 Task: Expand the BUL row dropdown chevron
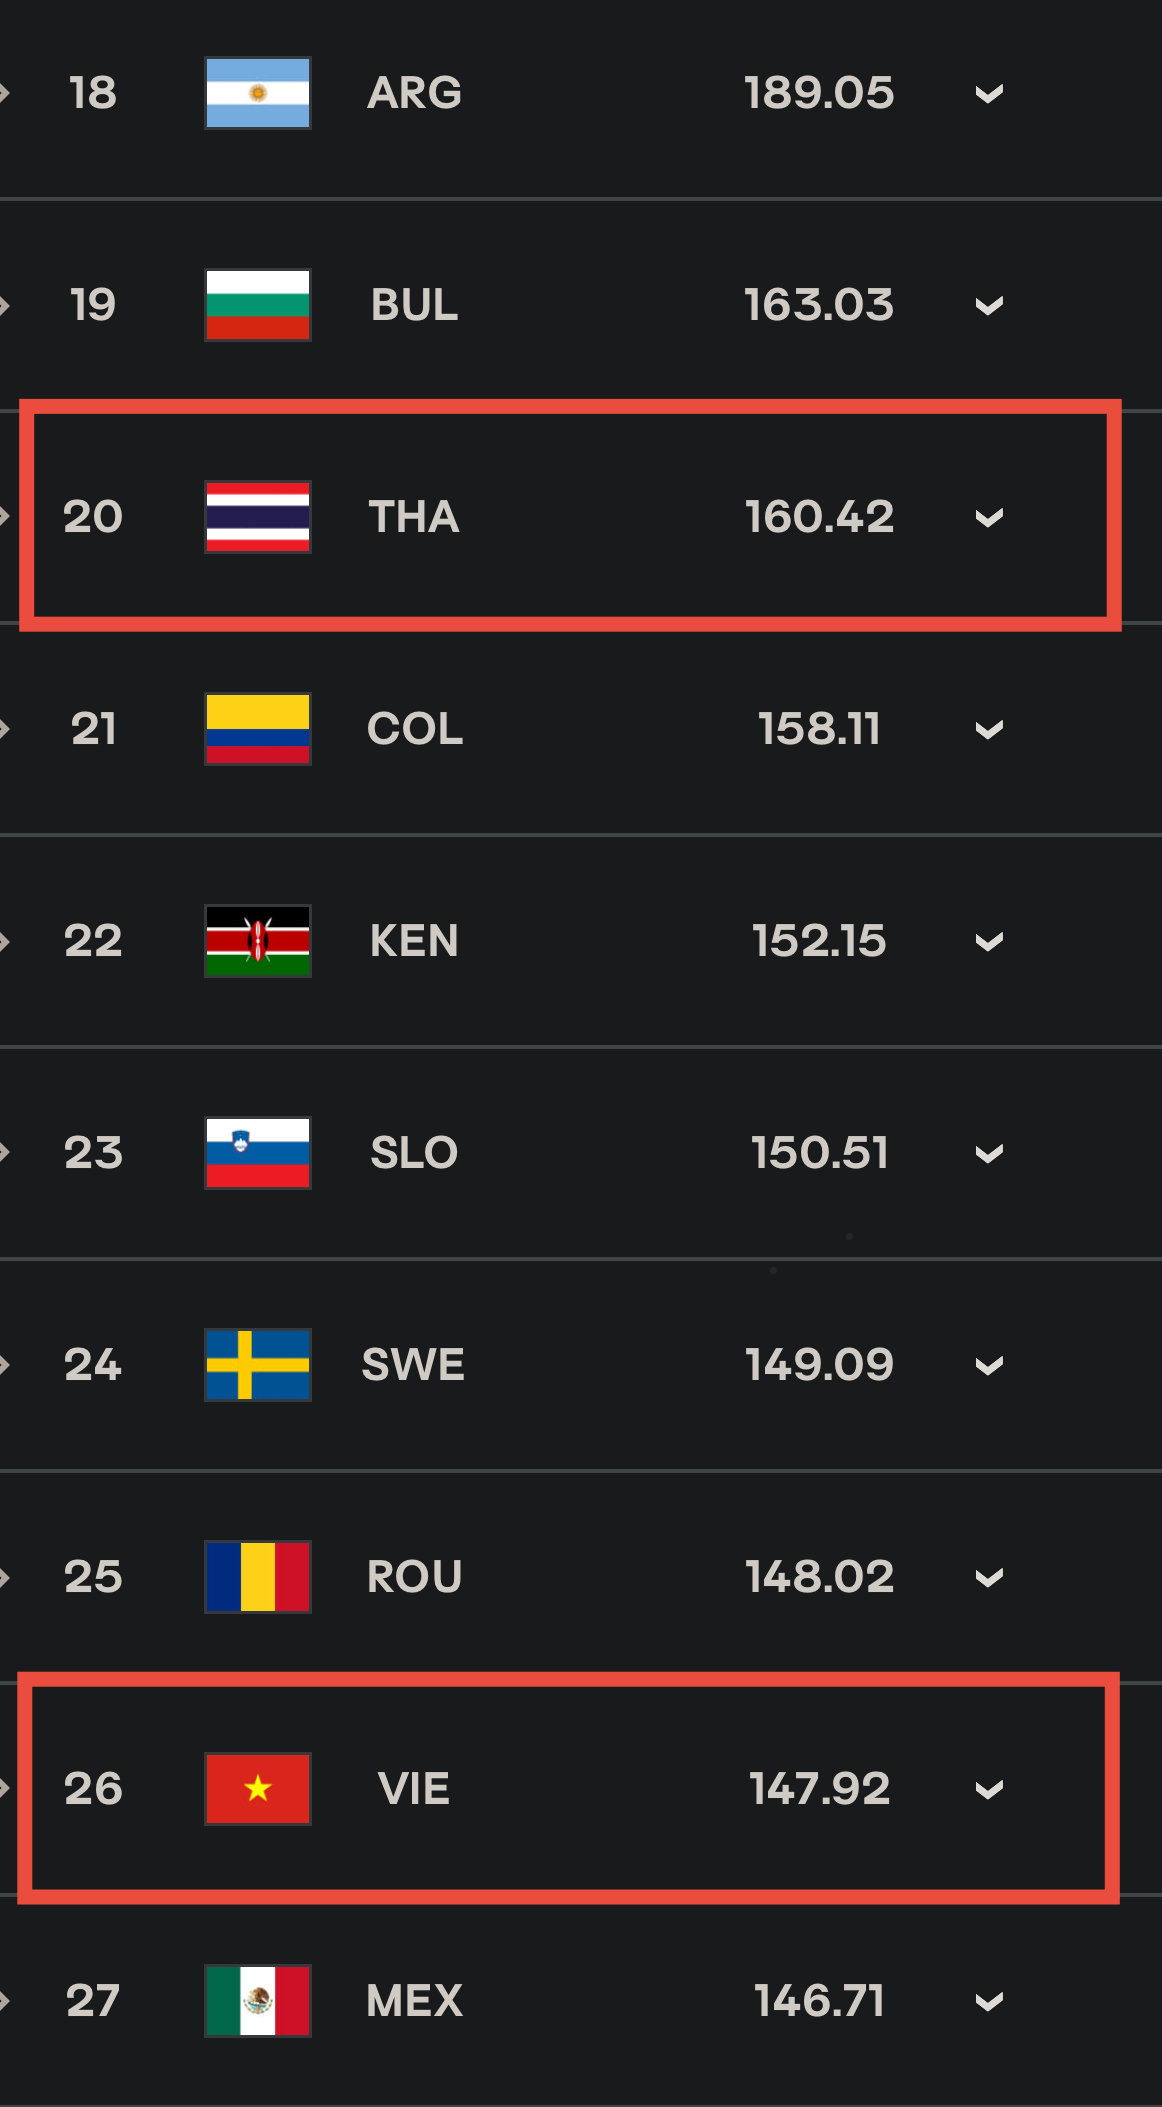coord(989,306)
